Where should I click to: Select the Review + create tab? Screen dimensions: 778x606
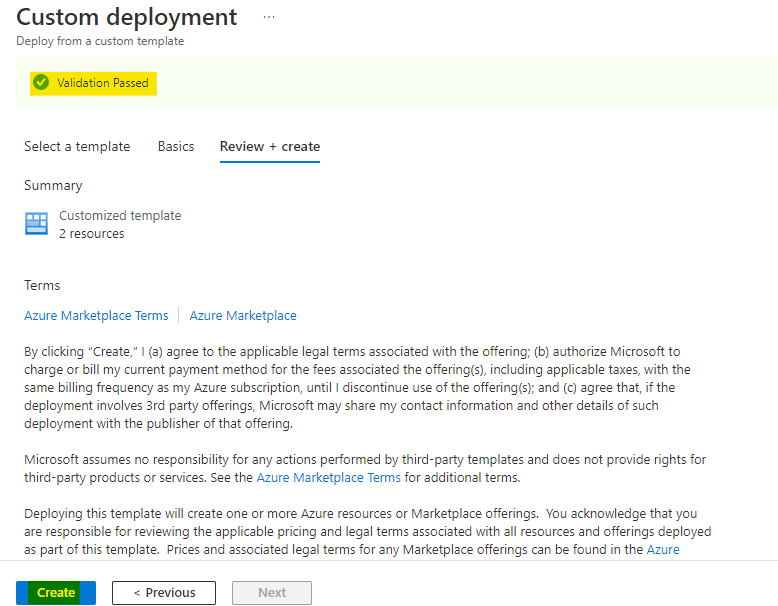coord(270,146)
